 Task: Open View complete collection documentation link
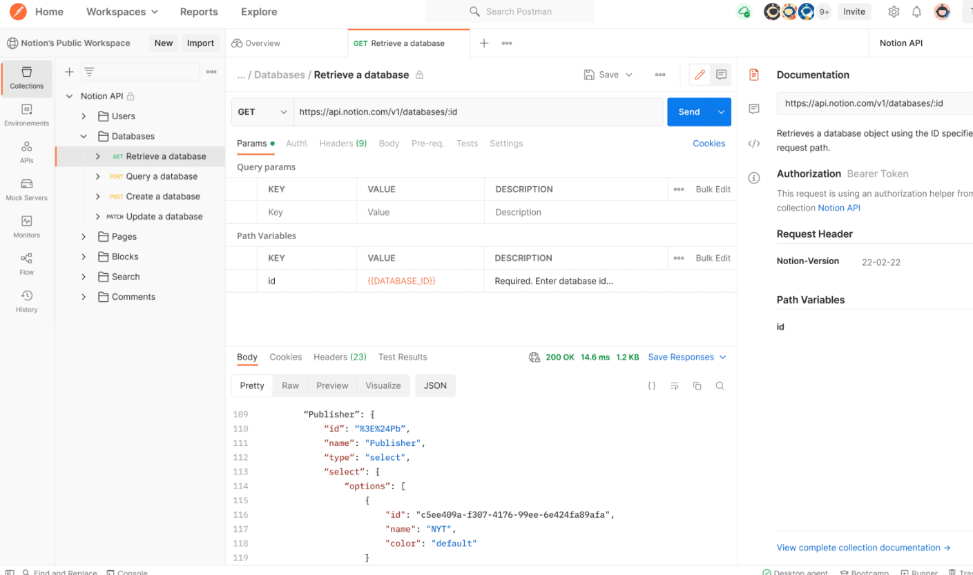(863, 548)
